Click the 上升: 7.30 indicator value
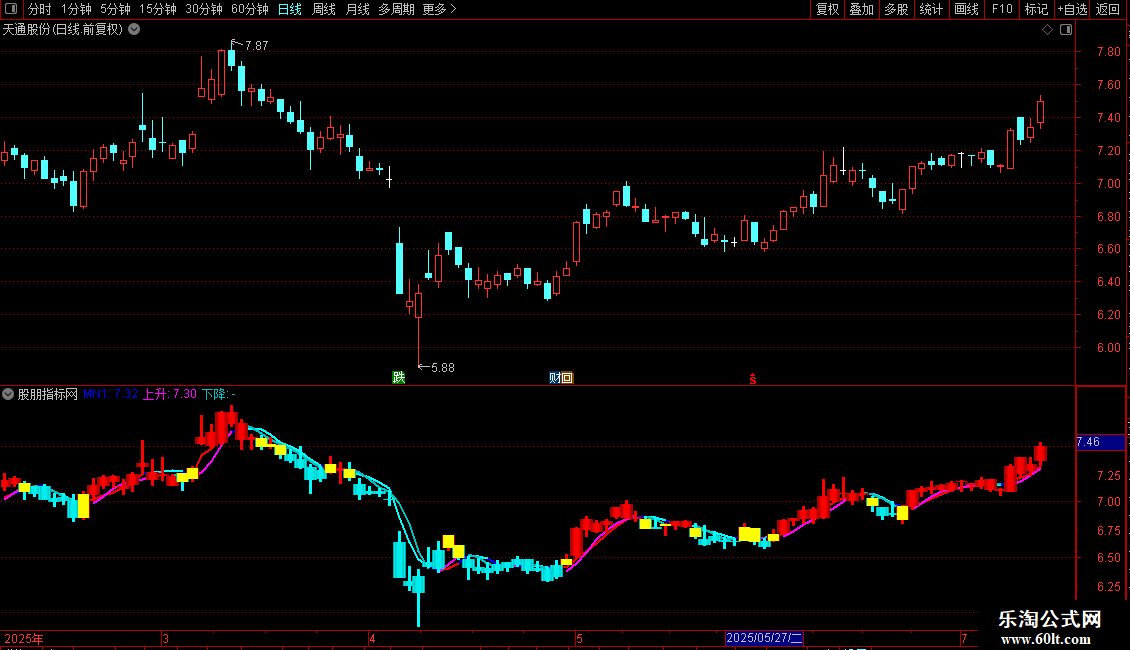The height and width of the screenshot is (650, 1130). pos(169,394)
